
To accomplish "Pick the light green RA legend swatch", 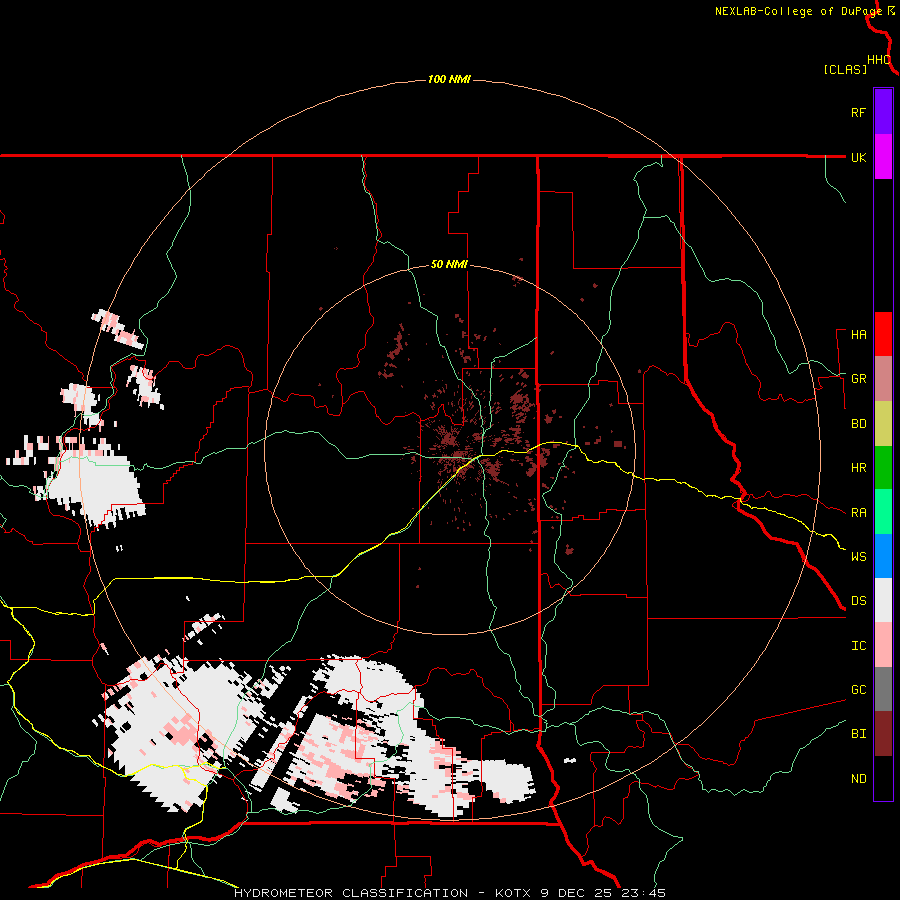I will tap(883, 512).
